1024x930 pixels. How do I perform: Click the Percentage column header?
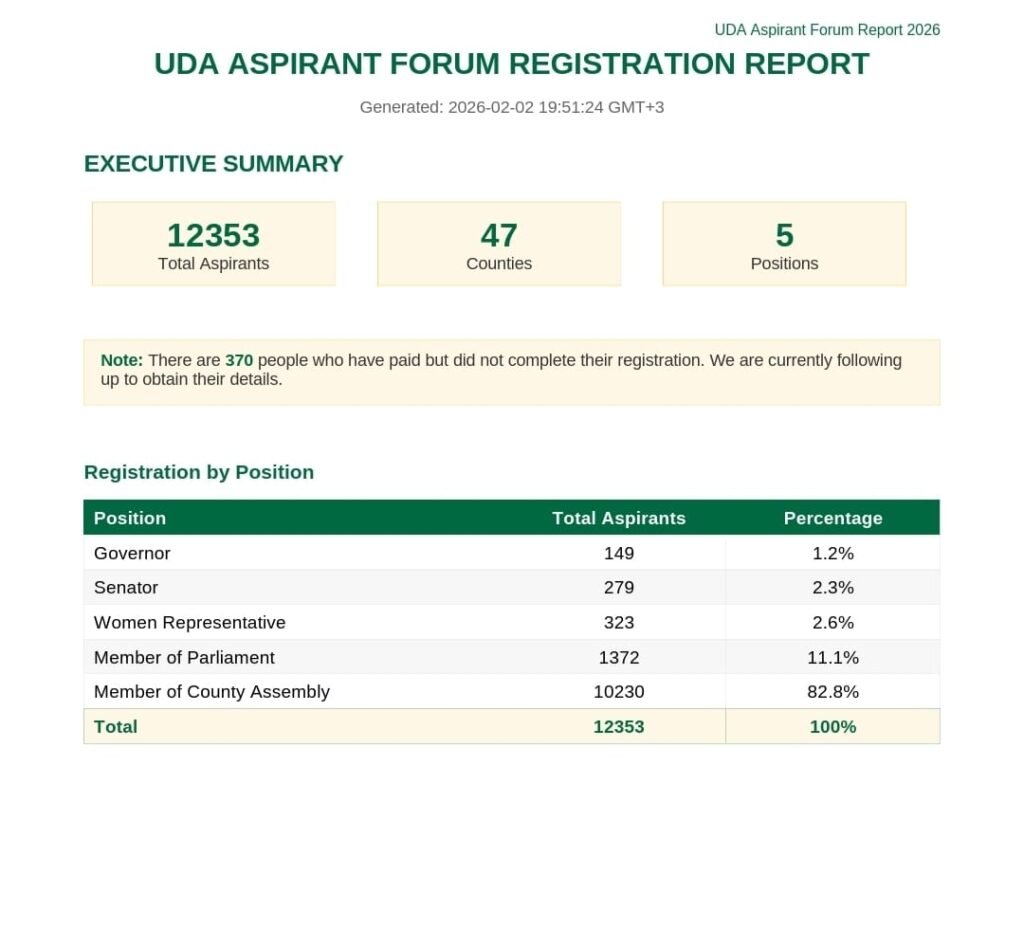coord(832,518)
